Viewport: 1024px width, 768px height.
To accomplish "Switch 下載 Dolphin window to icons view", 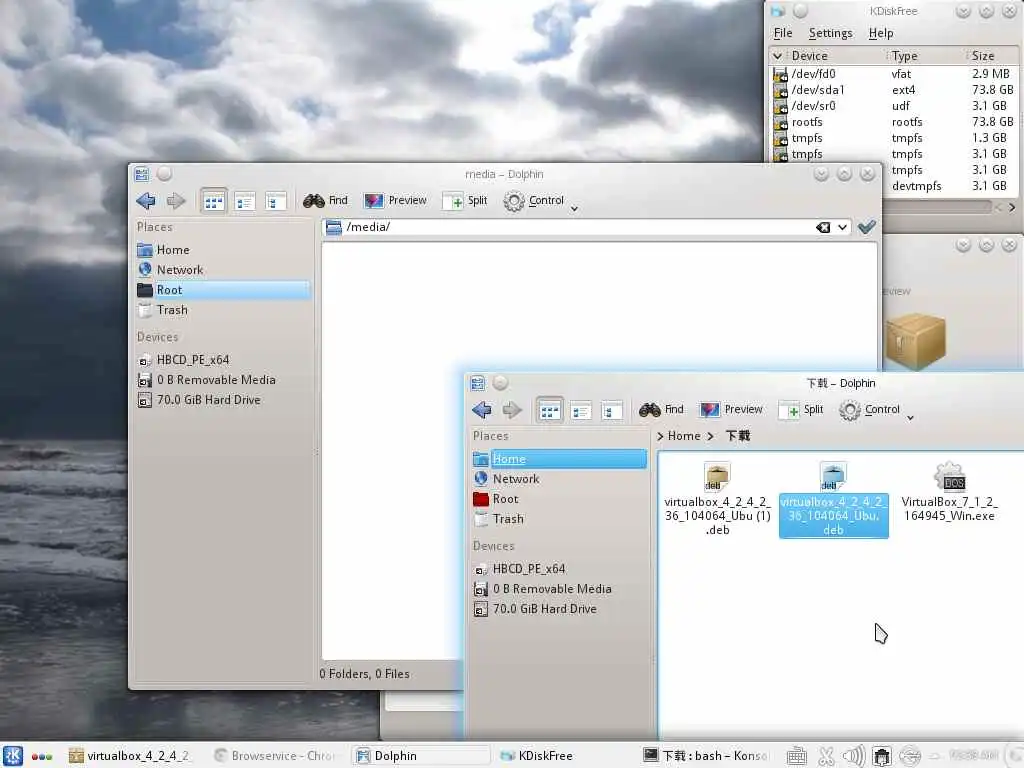I will [x=549, y=411].
